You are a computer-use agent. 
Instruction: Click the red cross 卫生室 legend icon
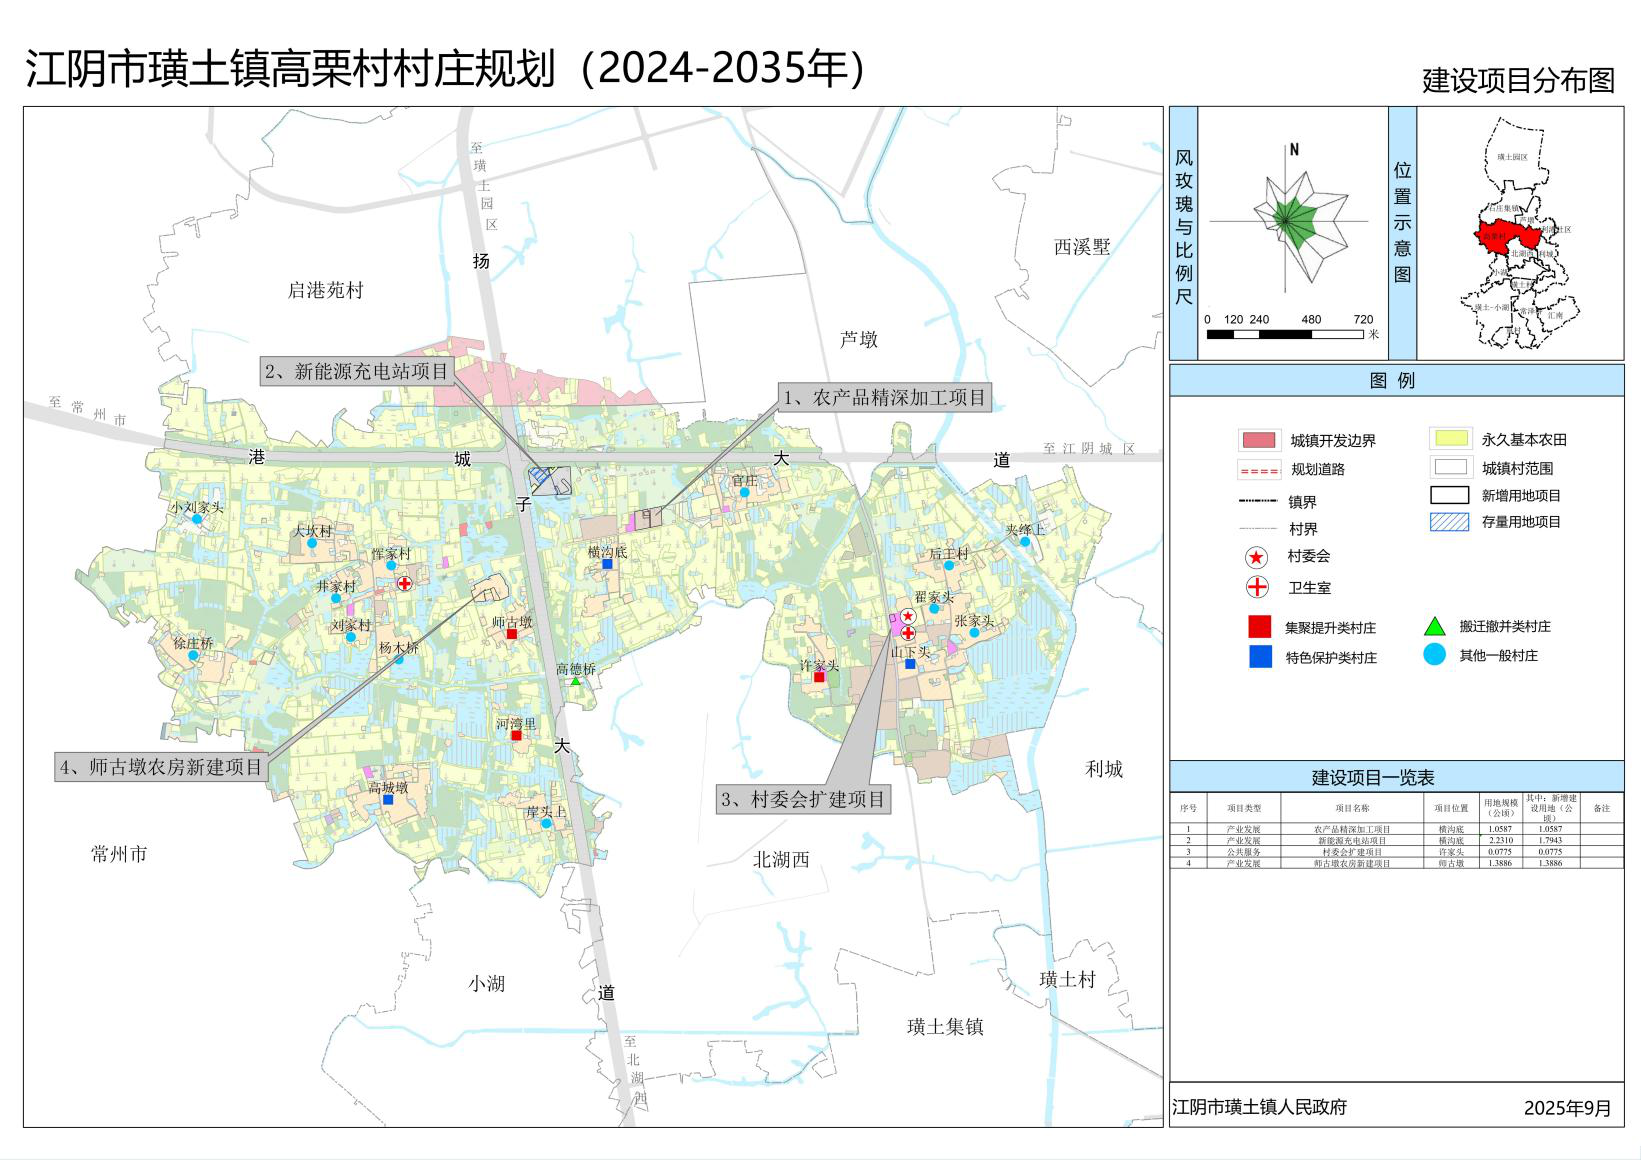coord(1256,588)
